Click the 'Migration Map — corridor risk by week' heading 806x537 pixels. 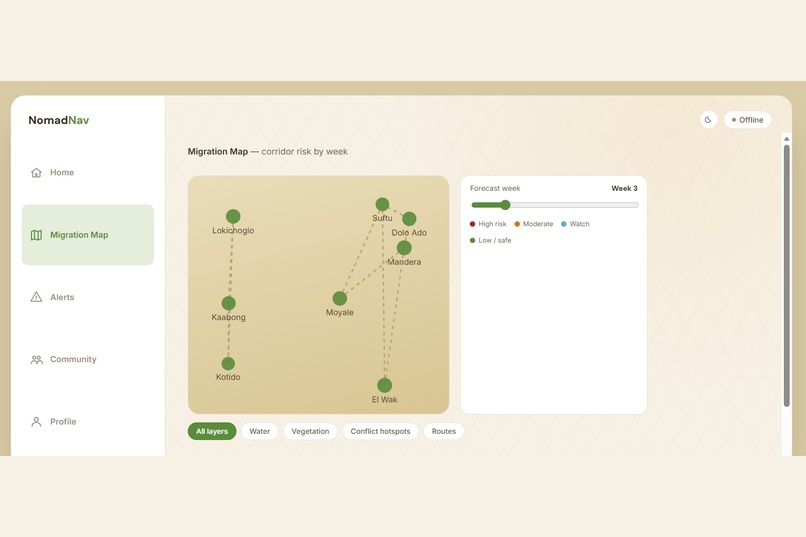click(267, 152)
